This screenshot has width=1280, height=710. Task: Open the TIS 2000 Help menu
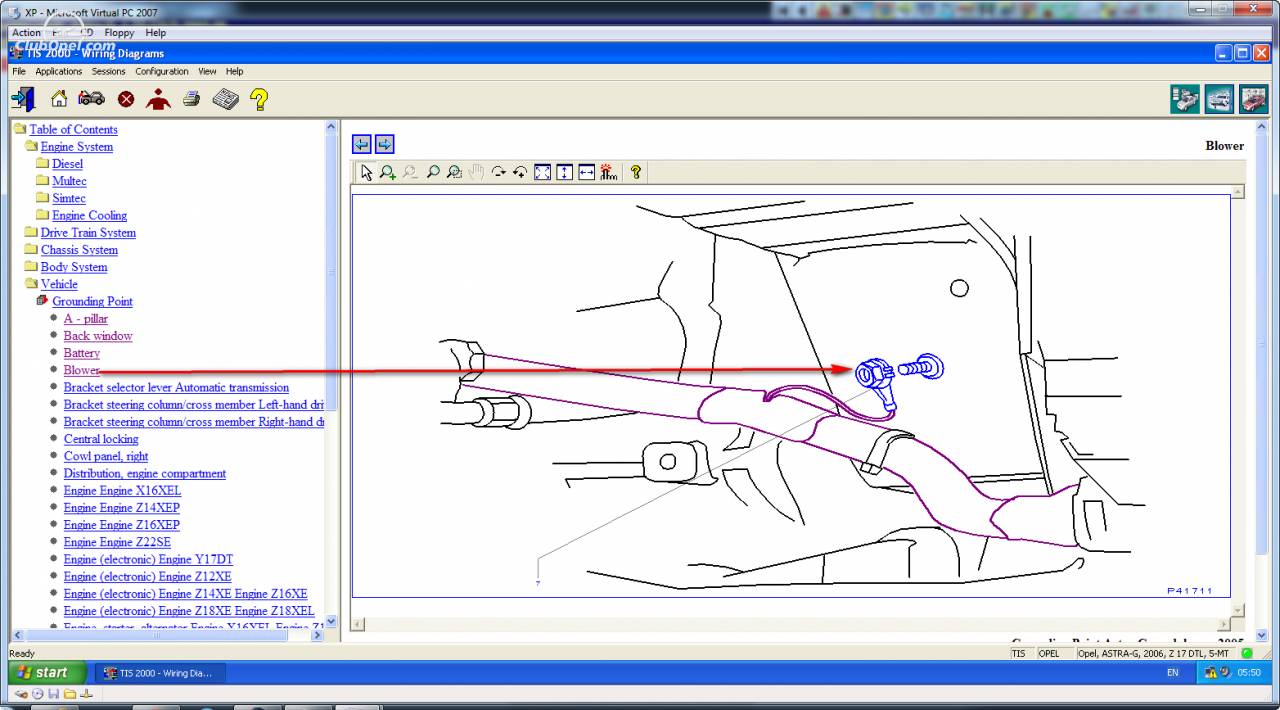pyautogui.click(x=234, y=71)
